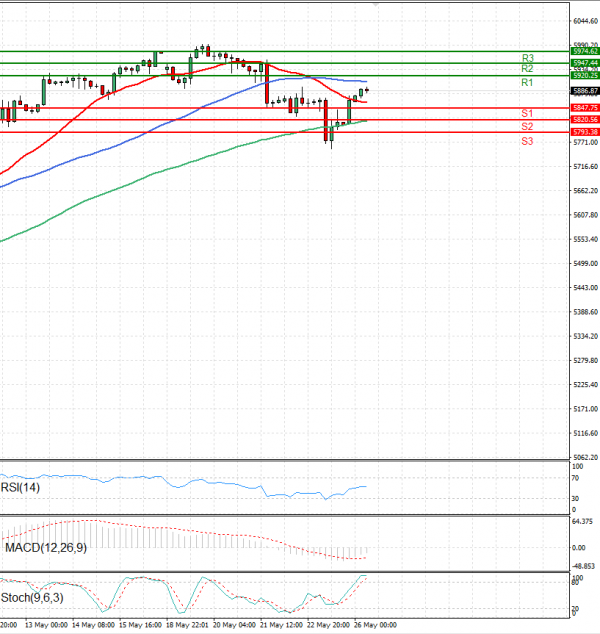Click the 15 May 16:00 time label
600x634 pixels.
click(140, 625)
